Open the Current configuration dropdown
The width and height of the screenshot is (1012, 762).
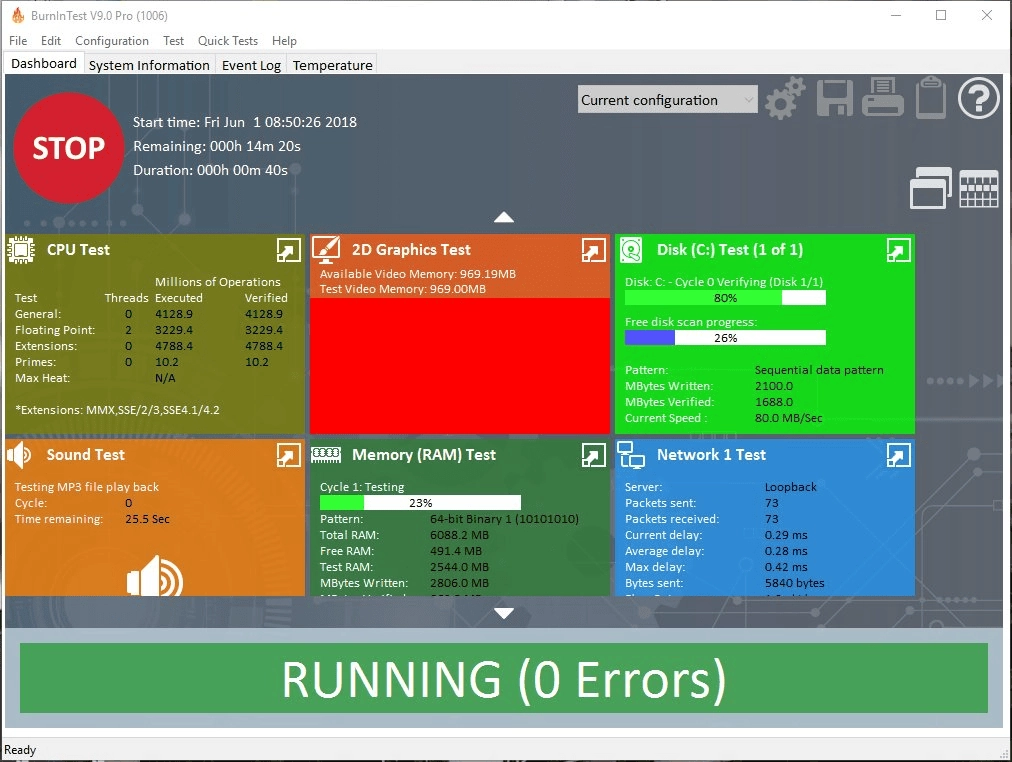667,100
